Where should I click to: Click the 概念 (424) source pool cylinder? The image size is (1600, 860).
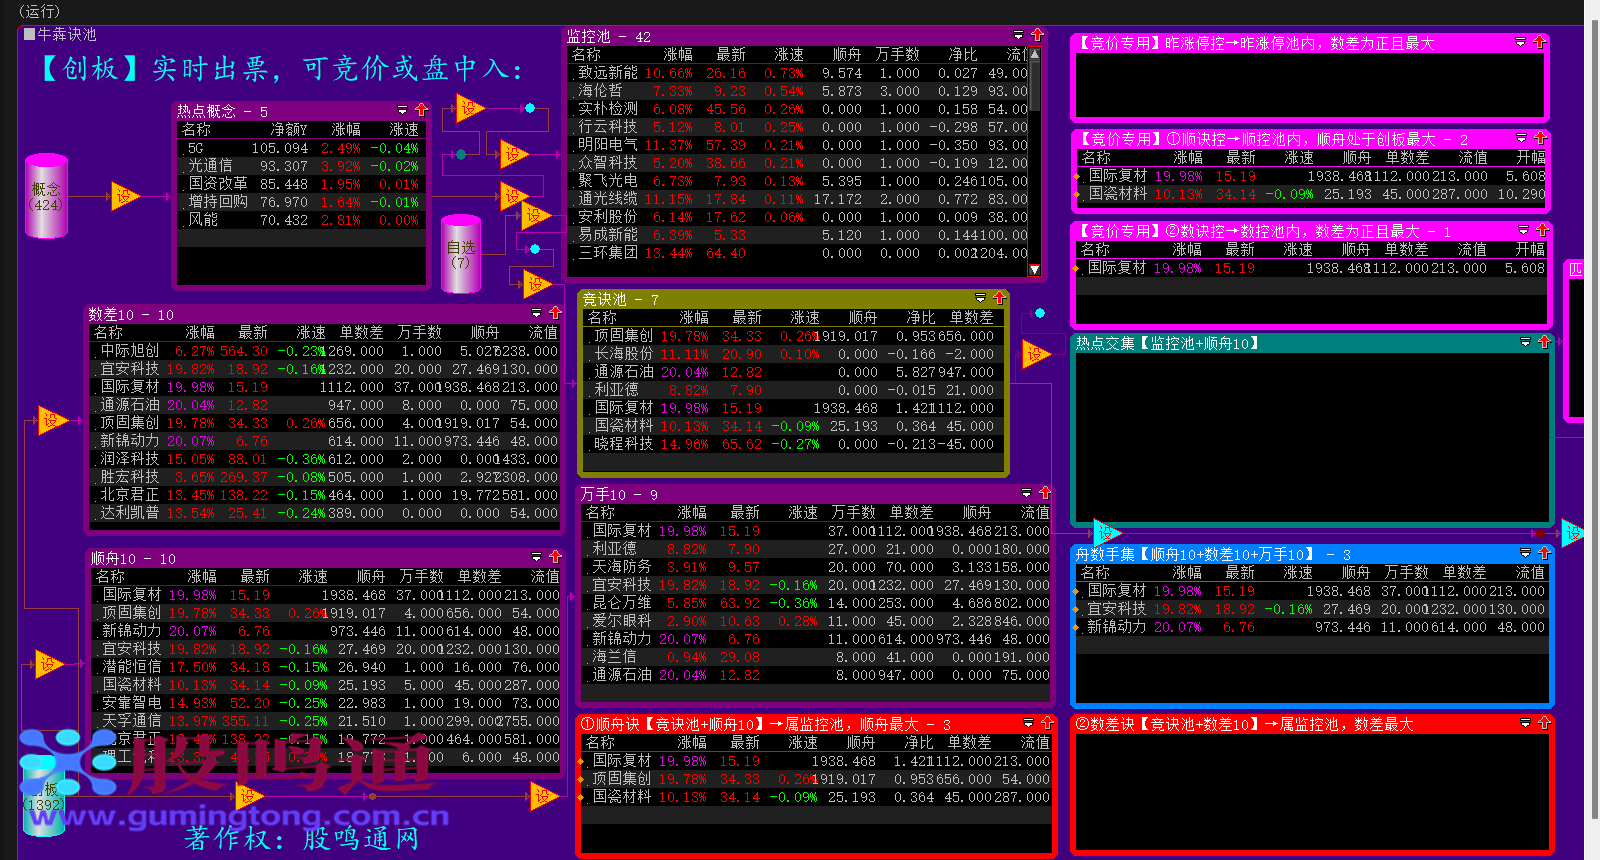[46, 196]
